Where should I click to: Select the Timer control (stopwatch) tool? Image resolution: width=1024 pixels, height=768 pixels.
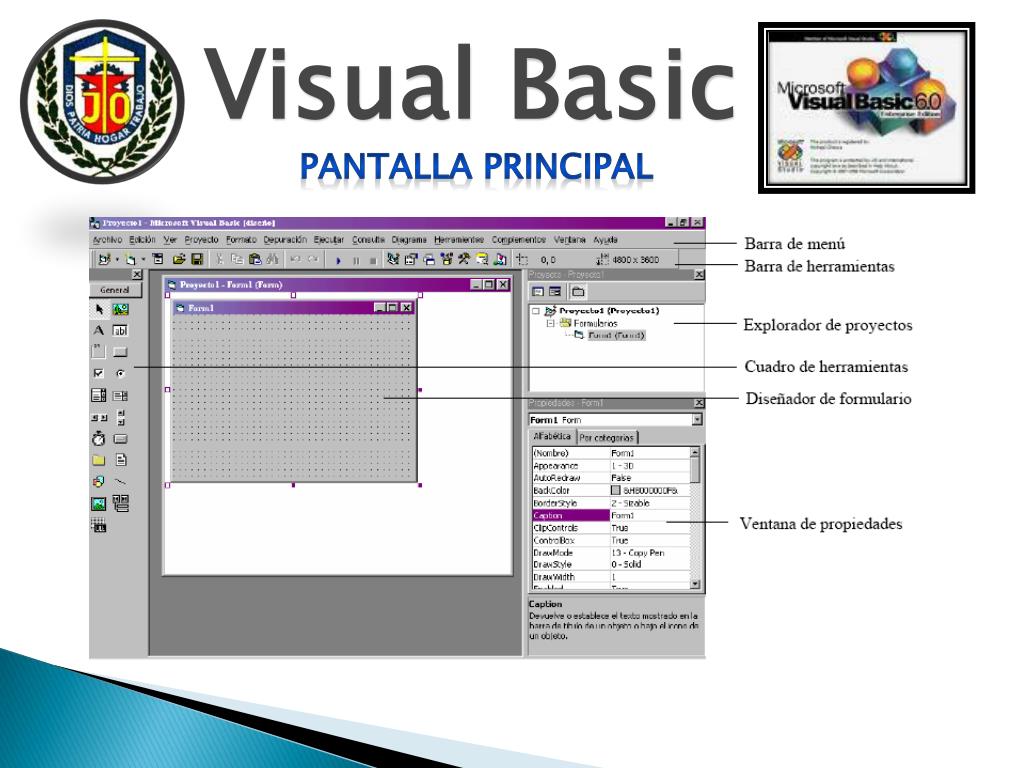99,438
